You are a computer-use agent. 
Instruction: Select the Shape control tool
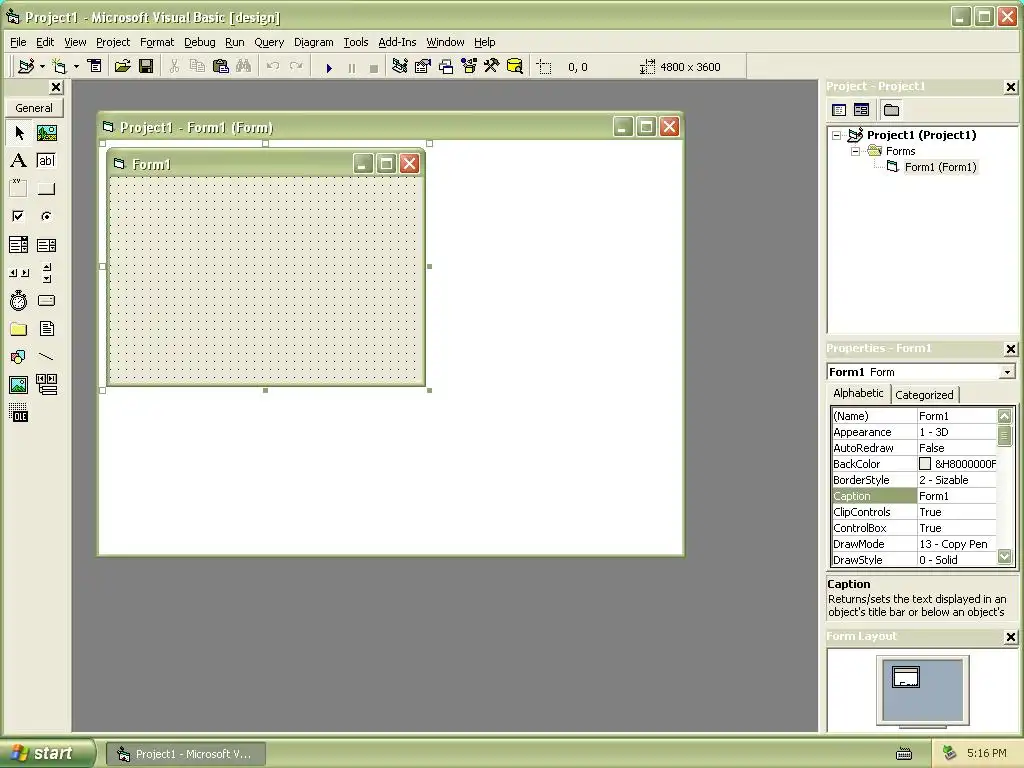click(19, 357)
